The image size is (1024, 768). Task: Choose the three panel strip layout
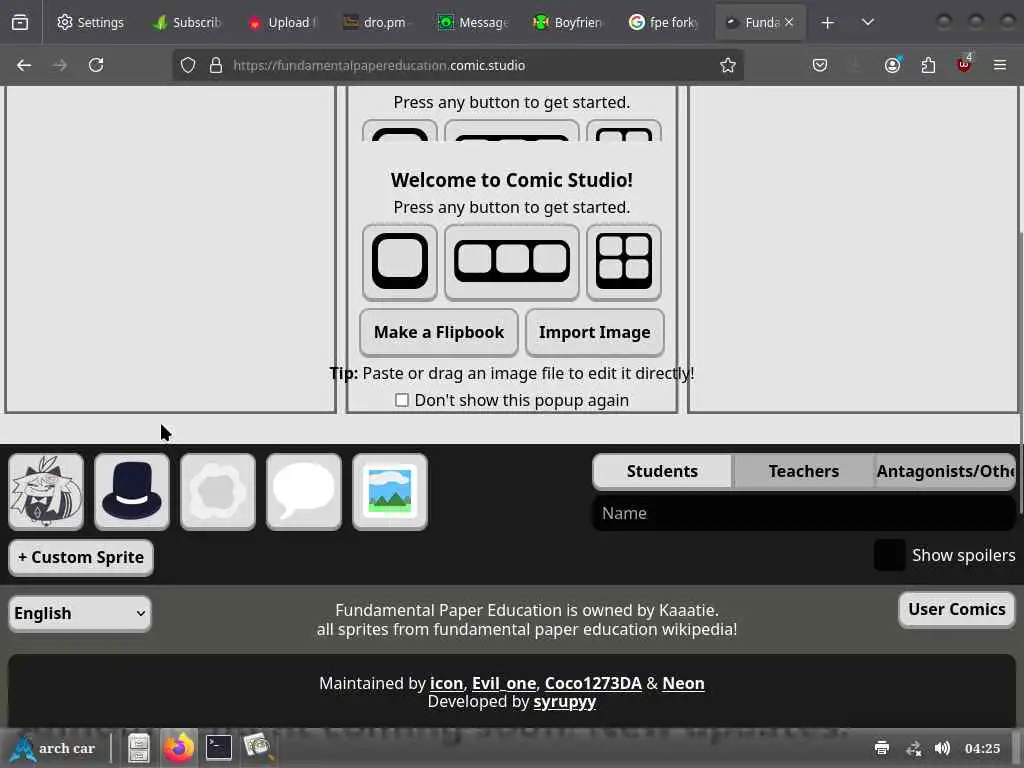tap(511, 262)
